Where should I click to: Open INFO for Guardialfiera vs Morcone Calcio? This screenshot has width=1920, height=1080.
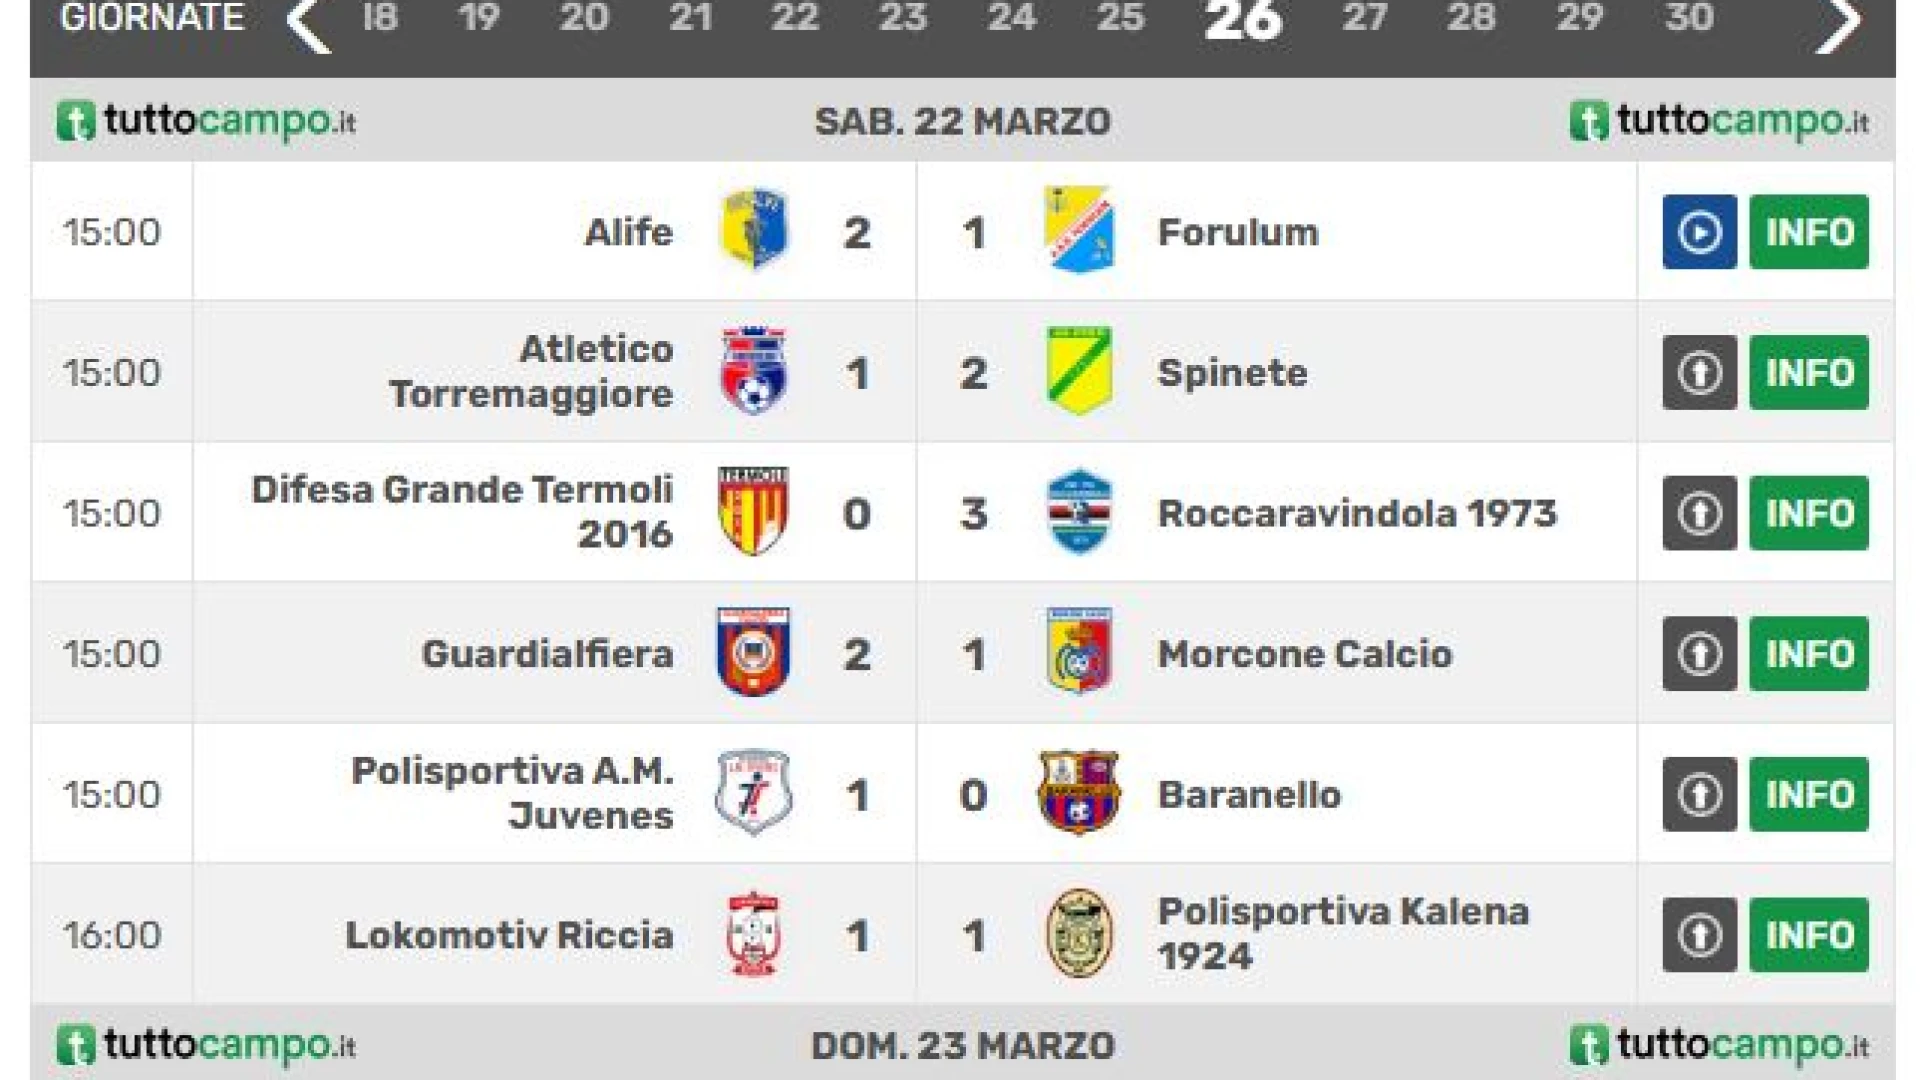pos(1809,654)
